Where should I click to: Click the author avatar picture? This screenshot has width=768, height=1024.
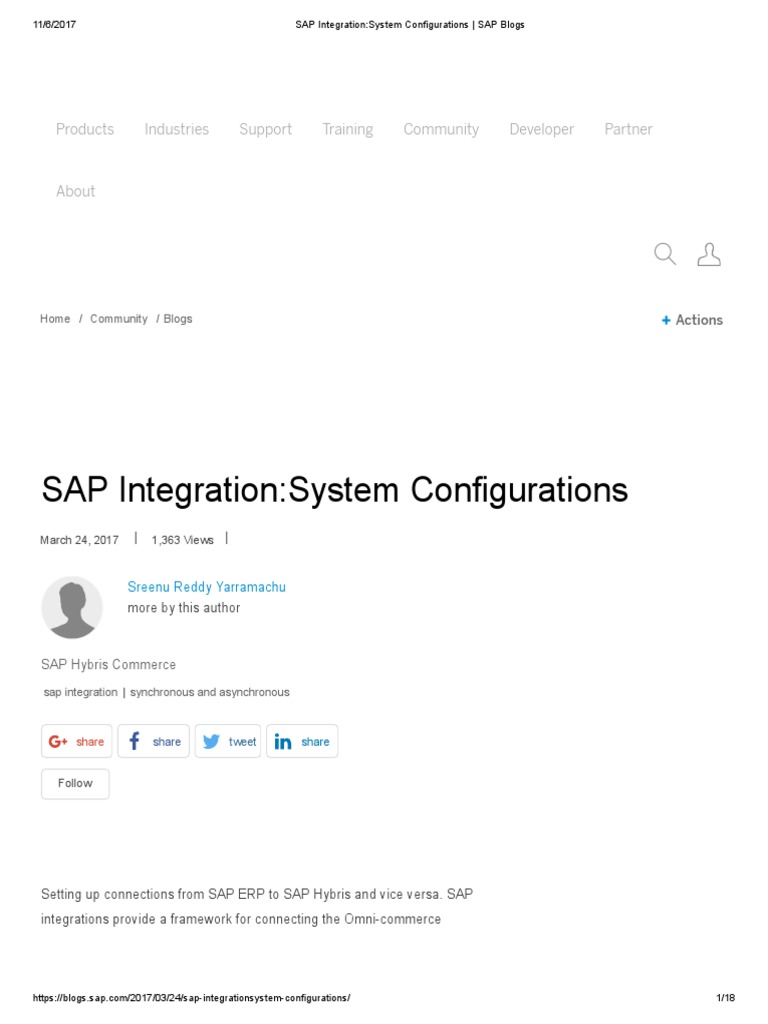(x=72, y=607)
